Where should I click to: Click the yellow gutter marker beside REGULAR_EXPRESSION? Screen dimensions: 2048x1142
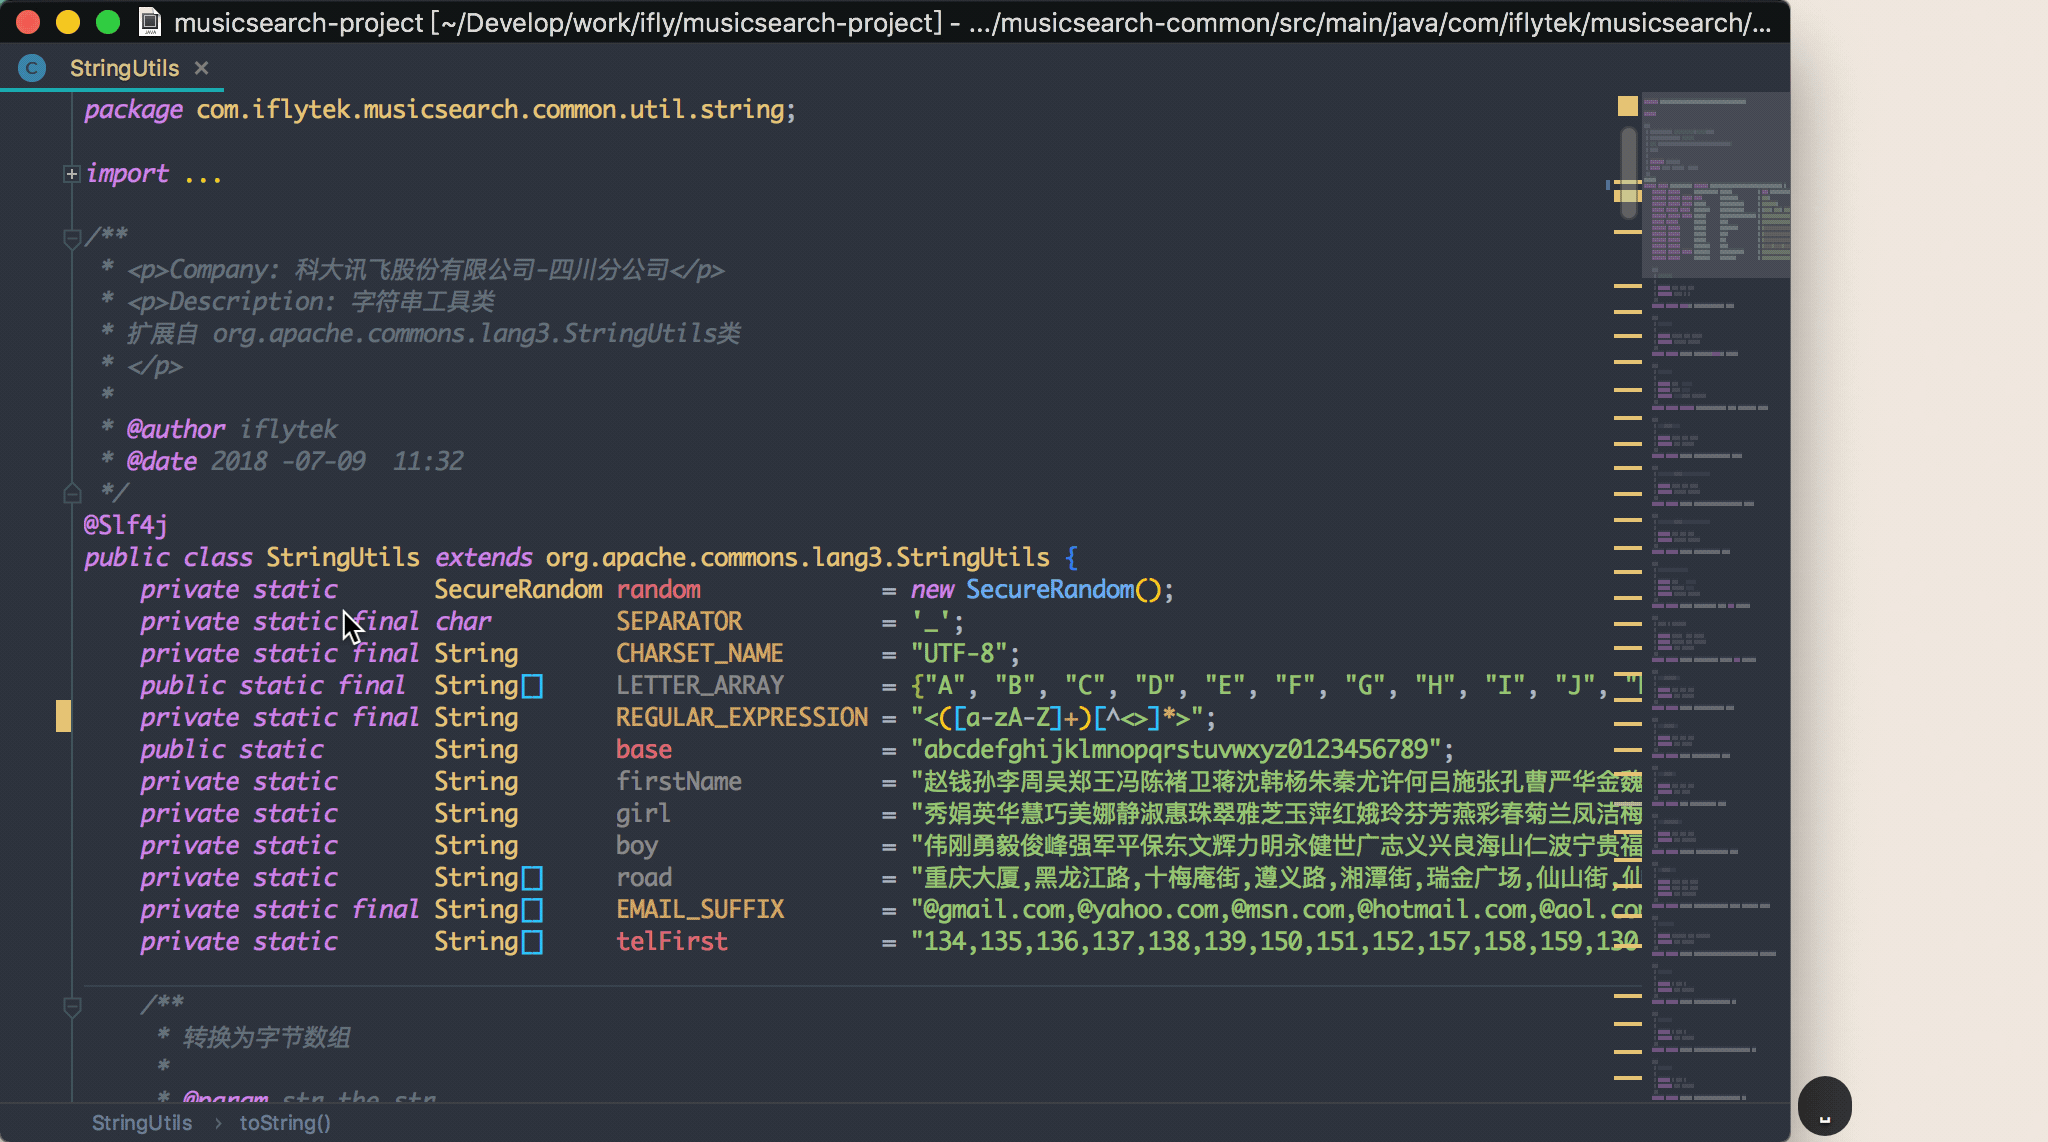pos(63,716)
